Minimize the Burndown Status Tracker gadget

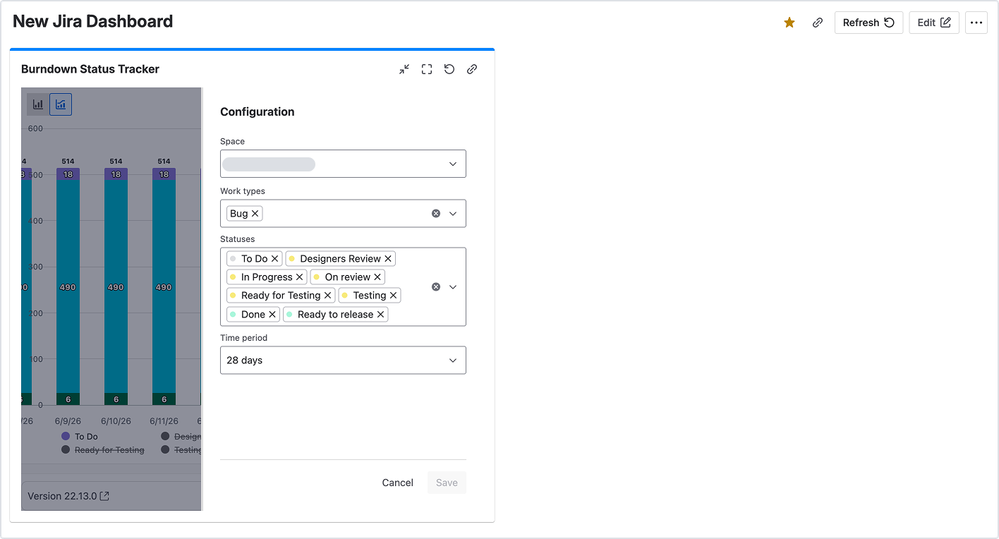tap(404, 69)
